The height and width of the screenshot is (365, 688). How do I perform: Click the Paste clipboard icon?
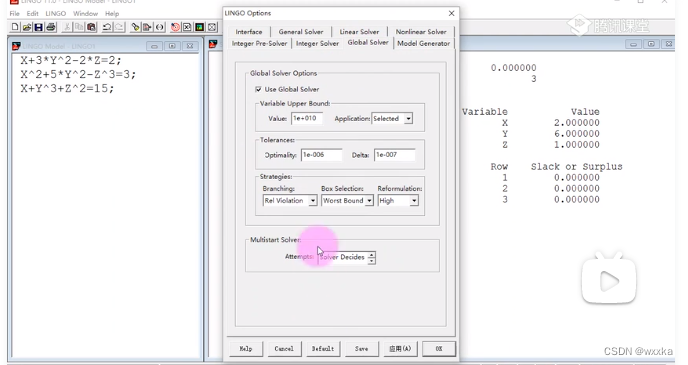91,27
